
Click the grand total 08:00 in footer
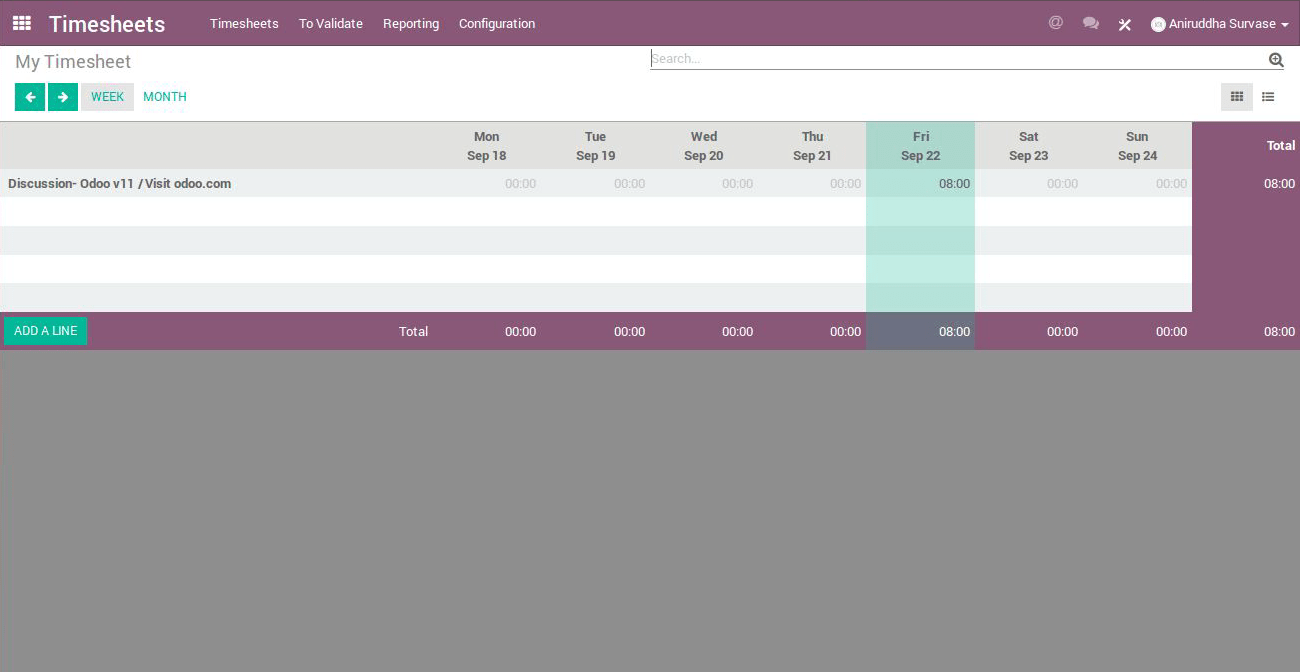[x=1279, y=332]
